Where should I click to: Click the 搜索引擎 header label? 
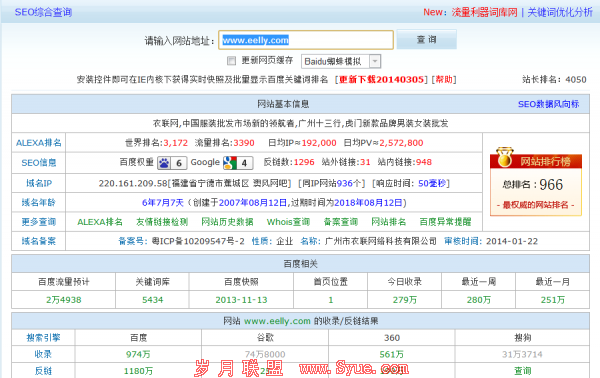pyautogui.click(x=43, y=337)
